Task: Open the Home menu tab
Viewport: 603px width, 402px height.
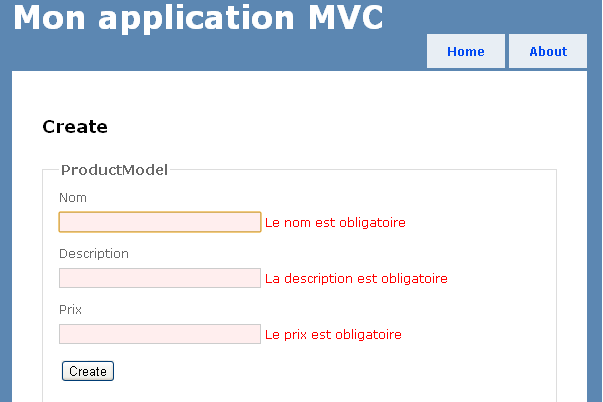Action: 466,51
